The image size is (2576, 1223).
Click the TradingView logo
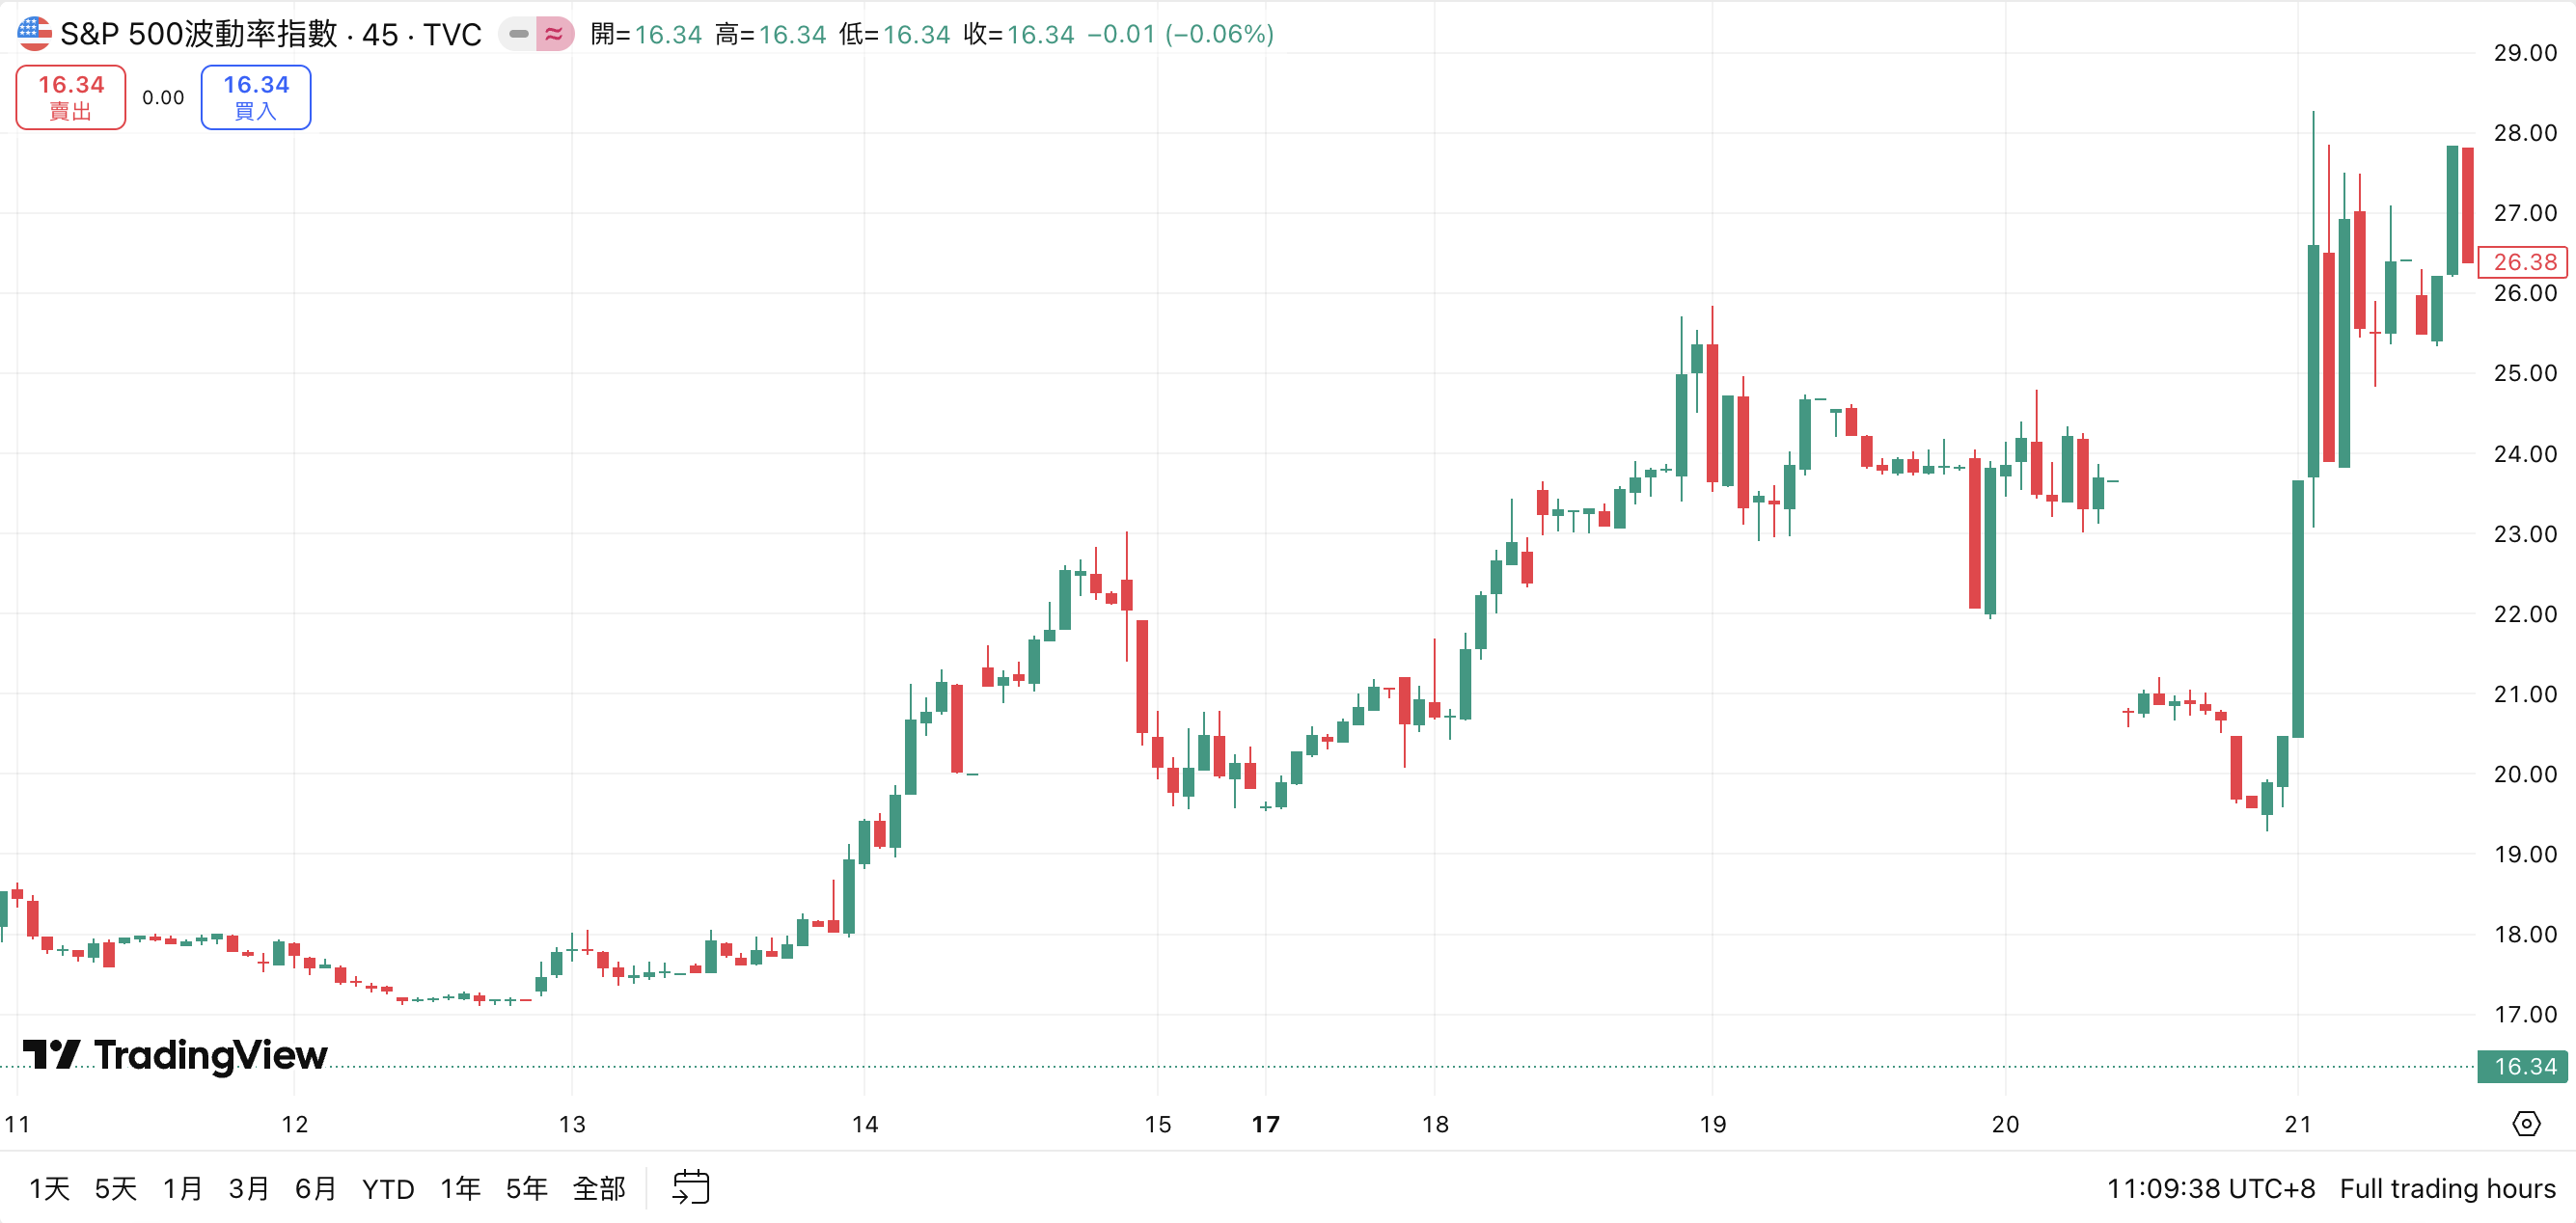click(x=176, y=1054)
